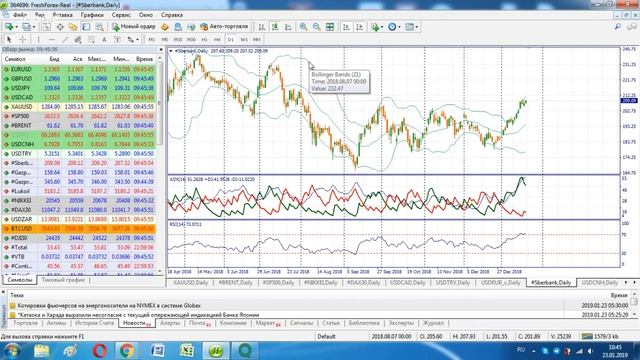Open the Strategy Tester icon
The height and width of the screenshot is (360, 640).
pyautogui.click(x=99, y=27)
